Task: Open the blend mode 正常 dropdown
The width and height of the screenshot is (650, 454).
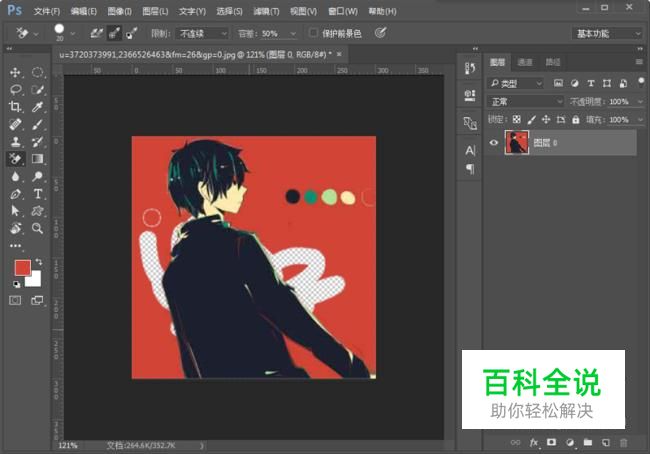Action: click(526, 102)
